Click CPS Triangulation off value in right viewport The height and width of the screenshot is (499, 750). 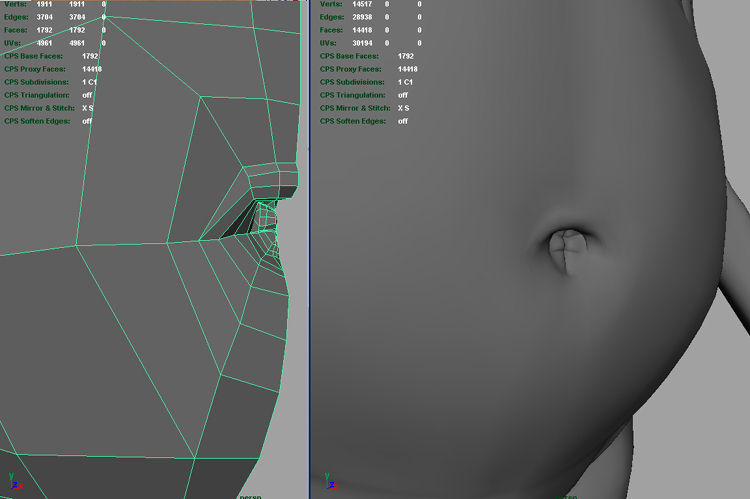click(x=403, y=95)
